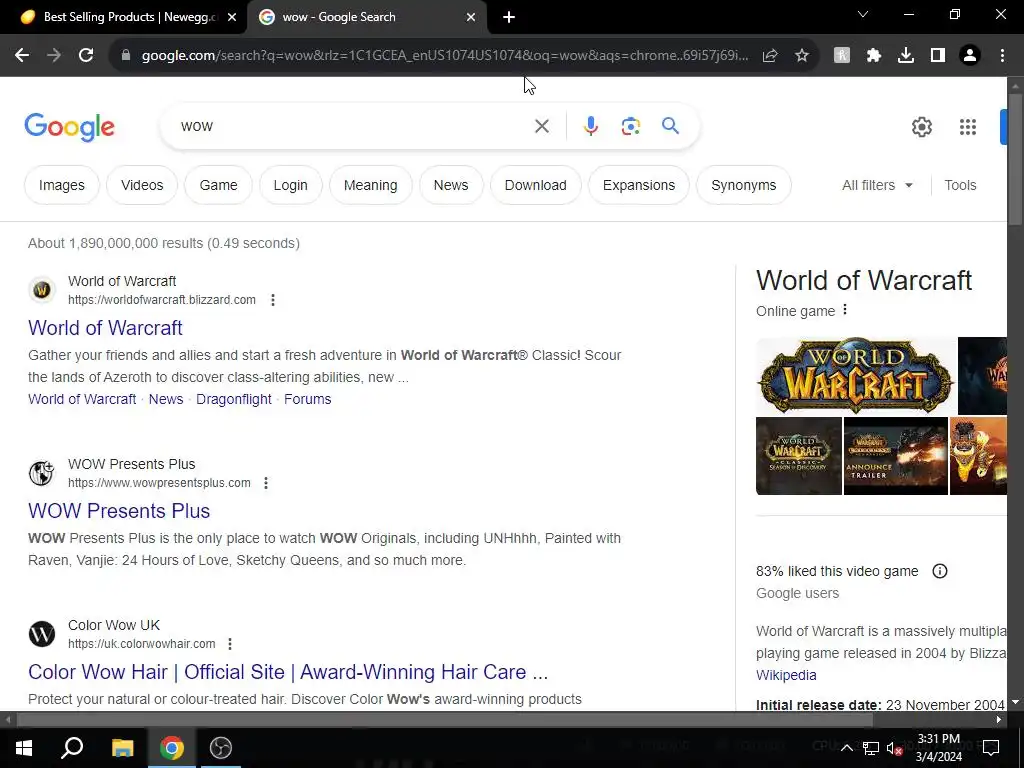Open the Forums sitelink
1024x768 pixels.
[x=308, y=399]
